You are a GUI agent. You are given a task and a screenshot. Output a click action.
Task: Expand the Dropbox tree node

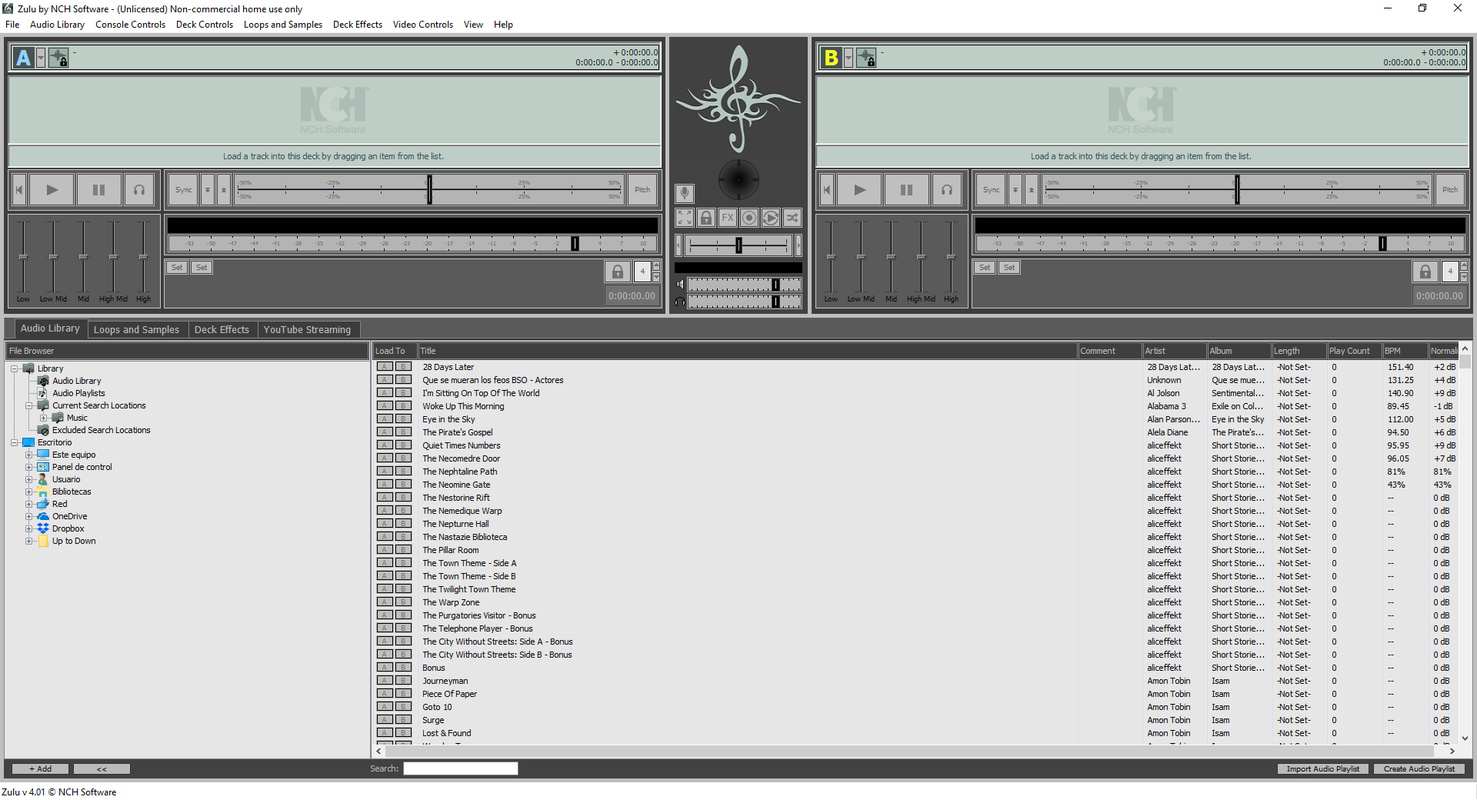tap(29, 529)
